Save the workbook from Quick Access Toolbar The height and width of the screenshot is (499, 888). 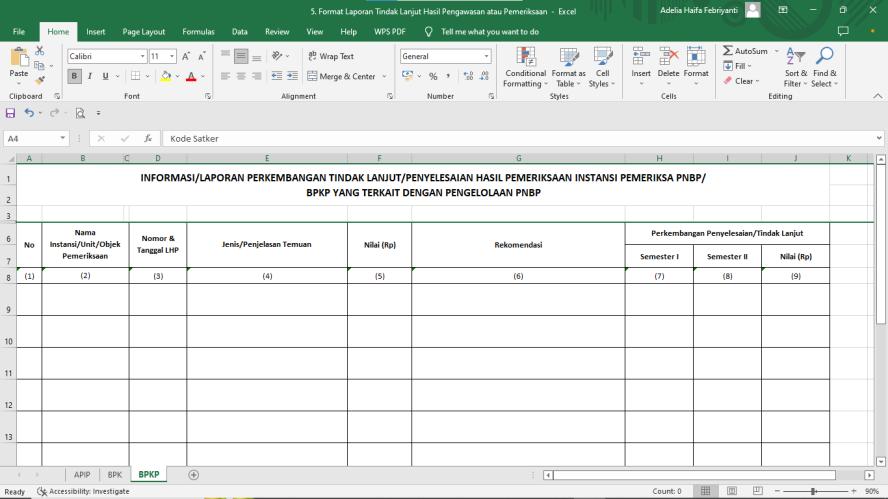point(10,113)
